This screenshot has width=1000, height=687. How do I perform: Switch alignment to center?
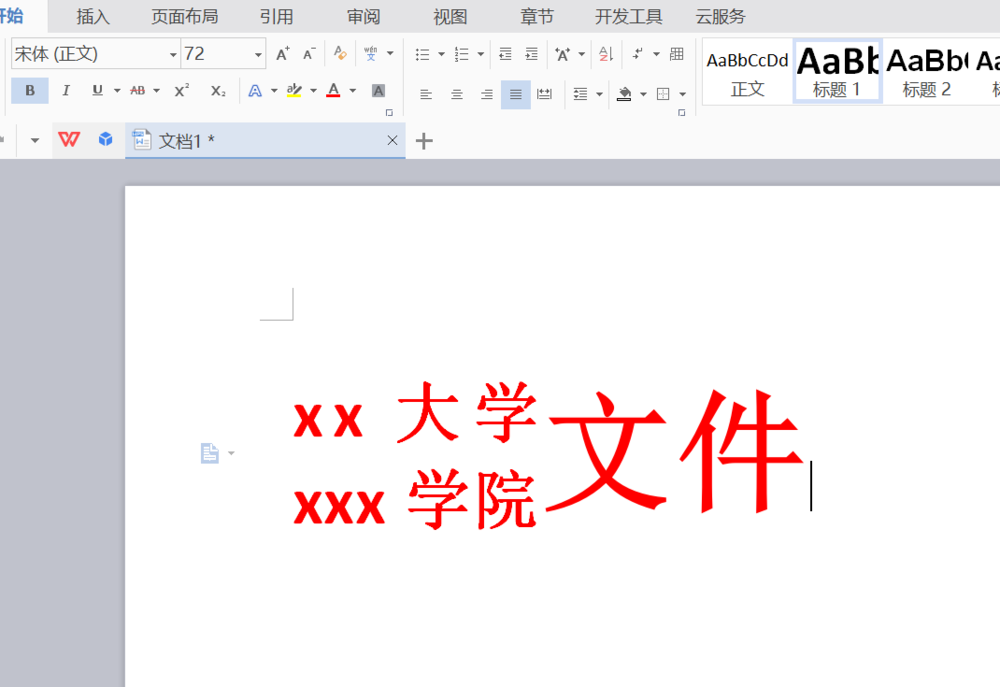[455, 92]
